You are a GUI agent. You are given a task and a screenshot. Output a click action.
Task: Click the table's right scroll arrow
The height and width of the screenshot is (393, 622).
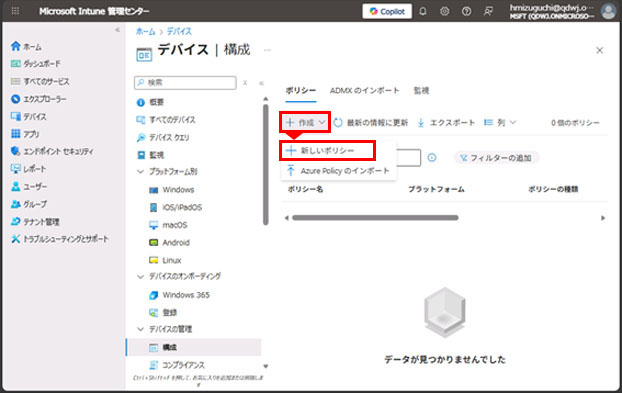[603, 218]
